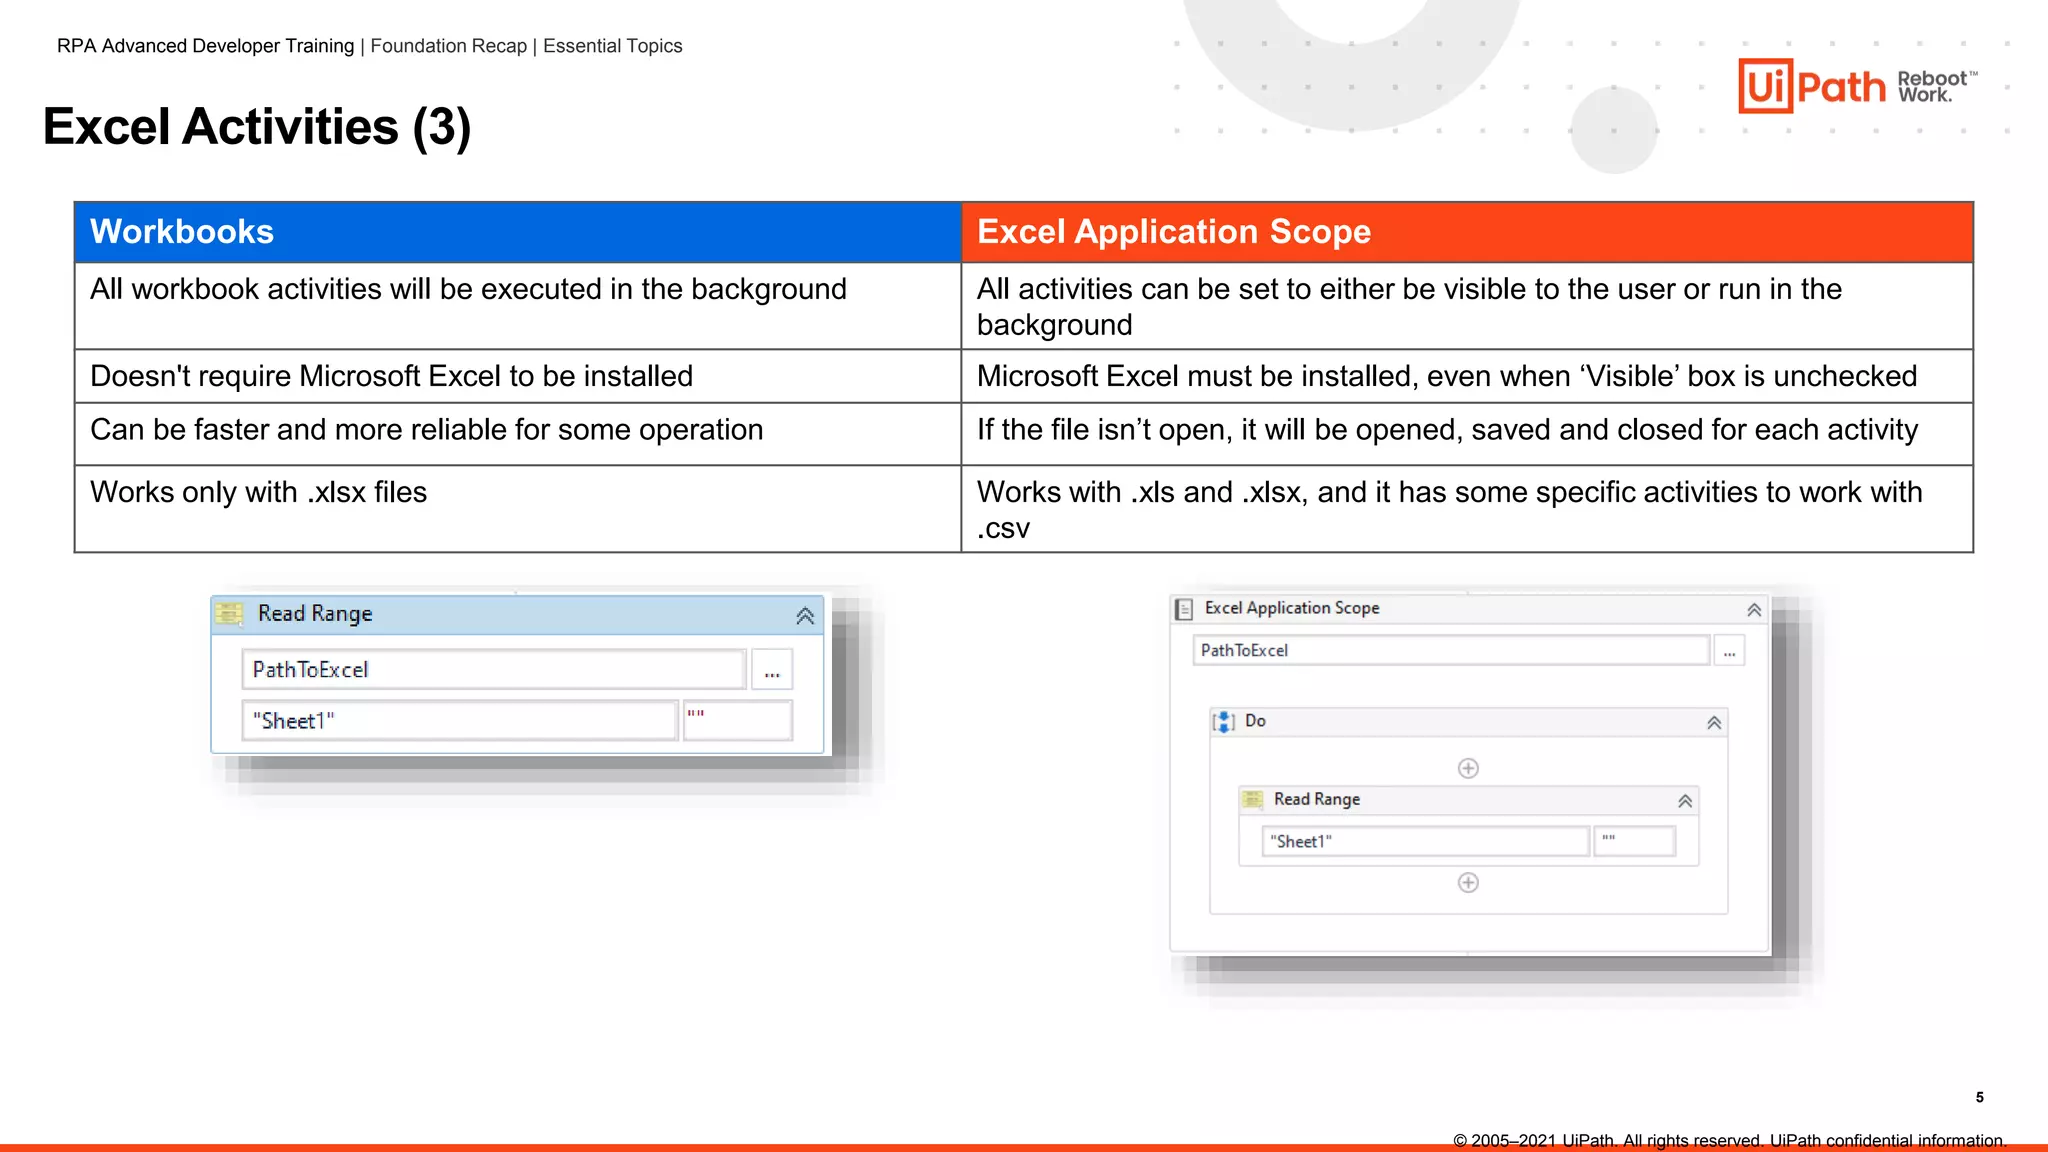The image size is (2048, 1152).
Task: Click the PathToExcel field in standalone Read Range
Action: pos(494,669)
